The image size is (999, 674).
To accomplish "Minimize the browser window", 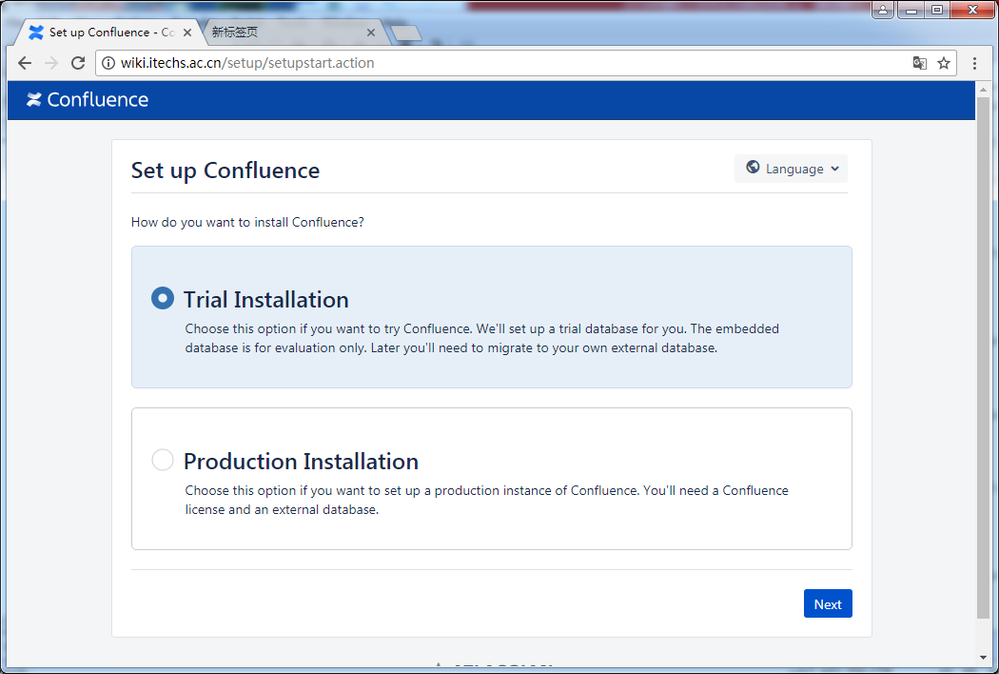I will tap(911, 10).
